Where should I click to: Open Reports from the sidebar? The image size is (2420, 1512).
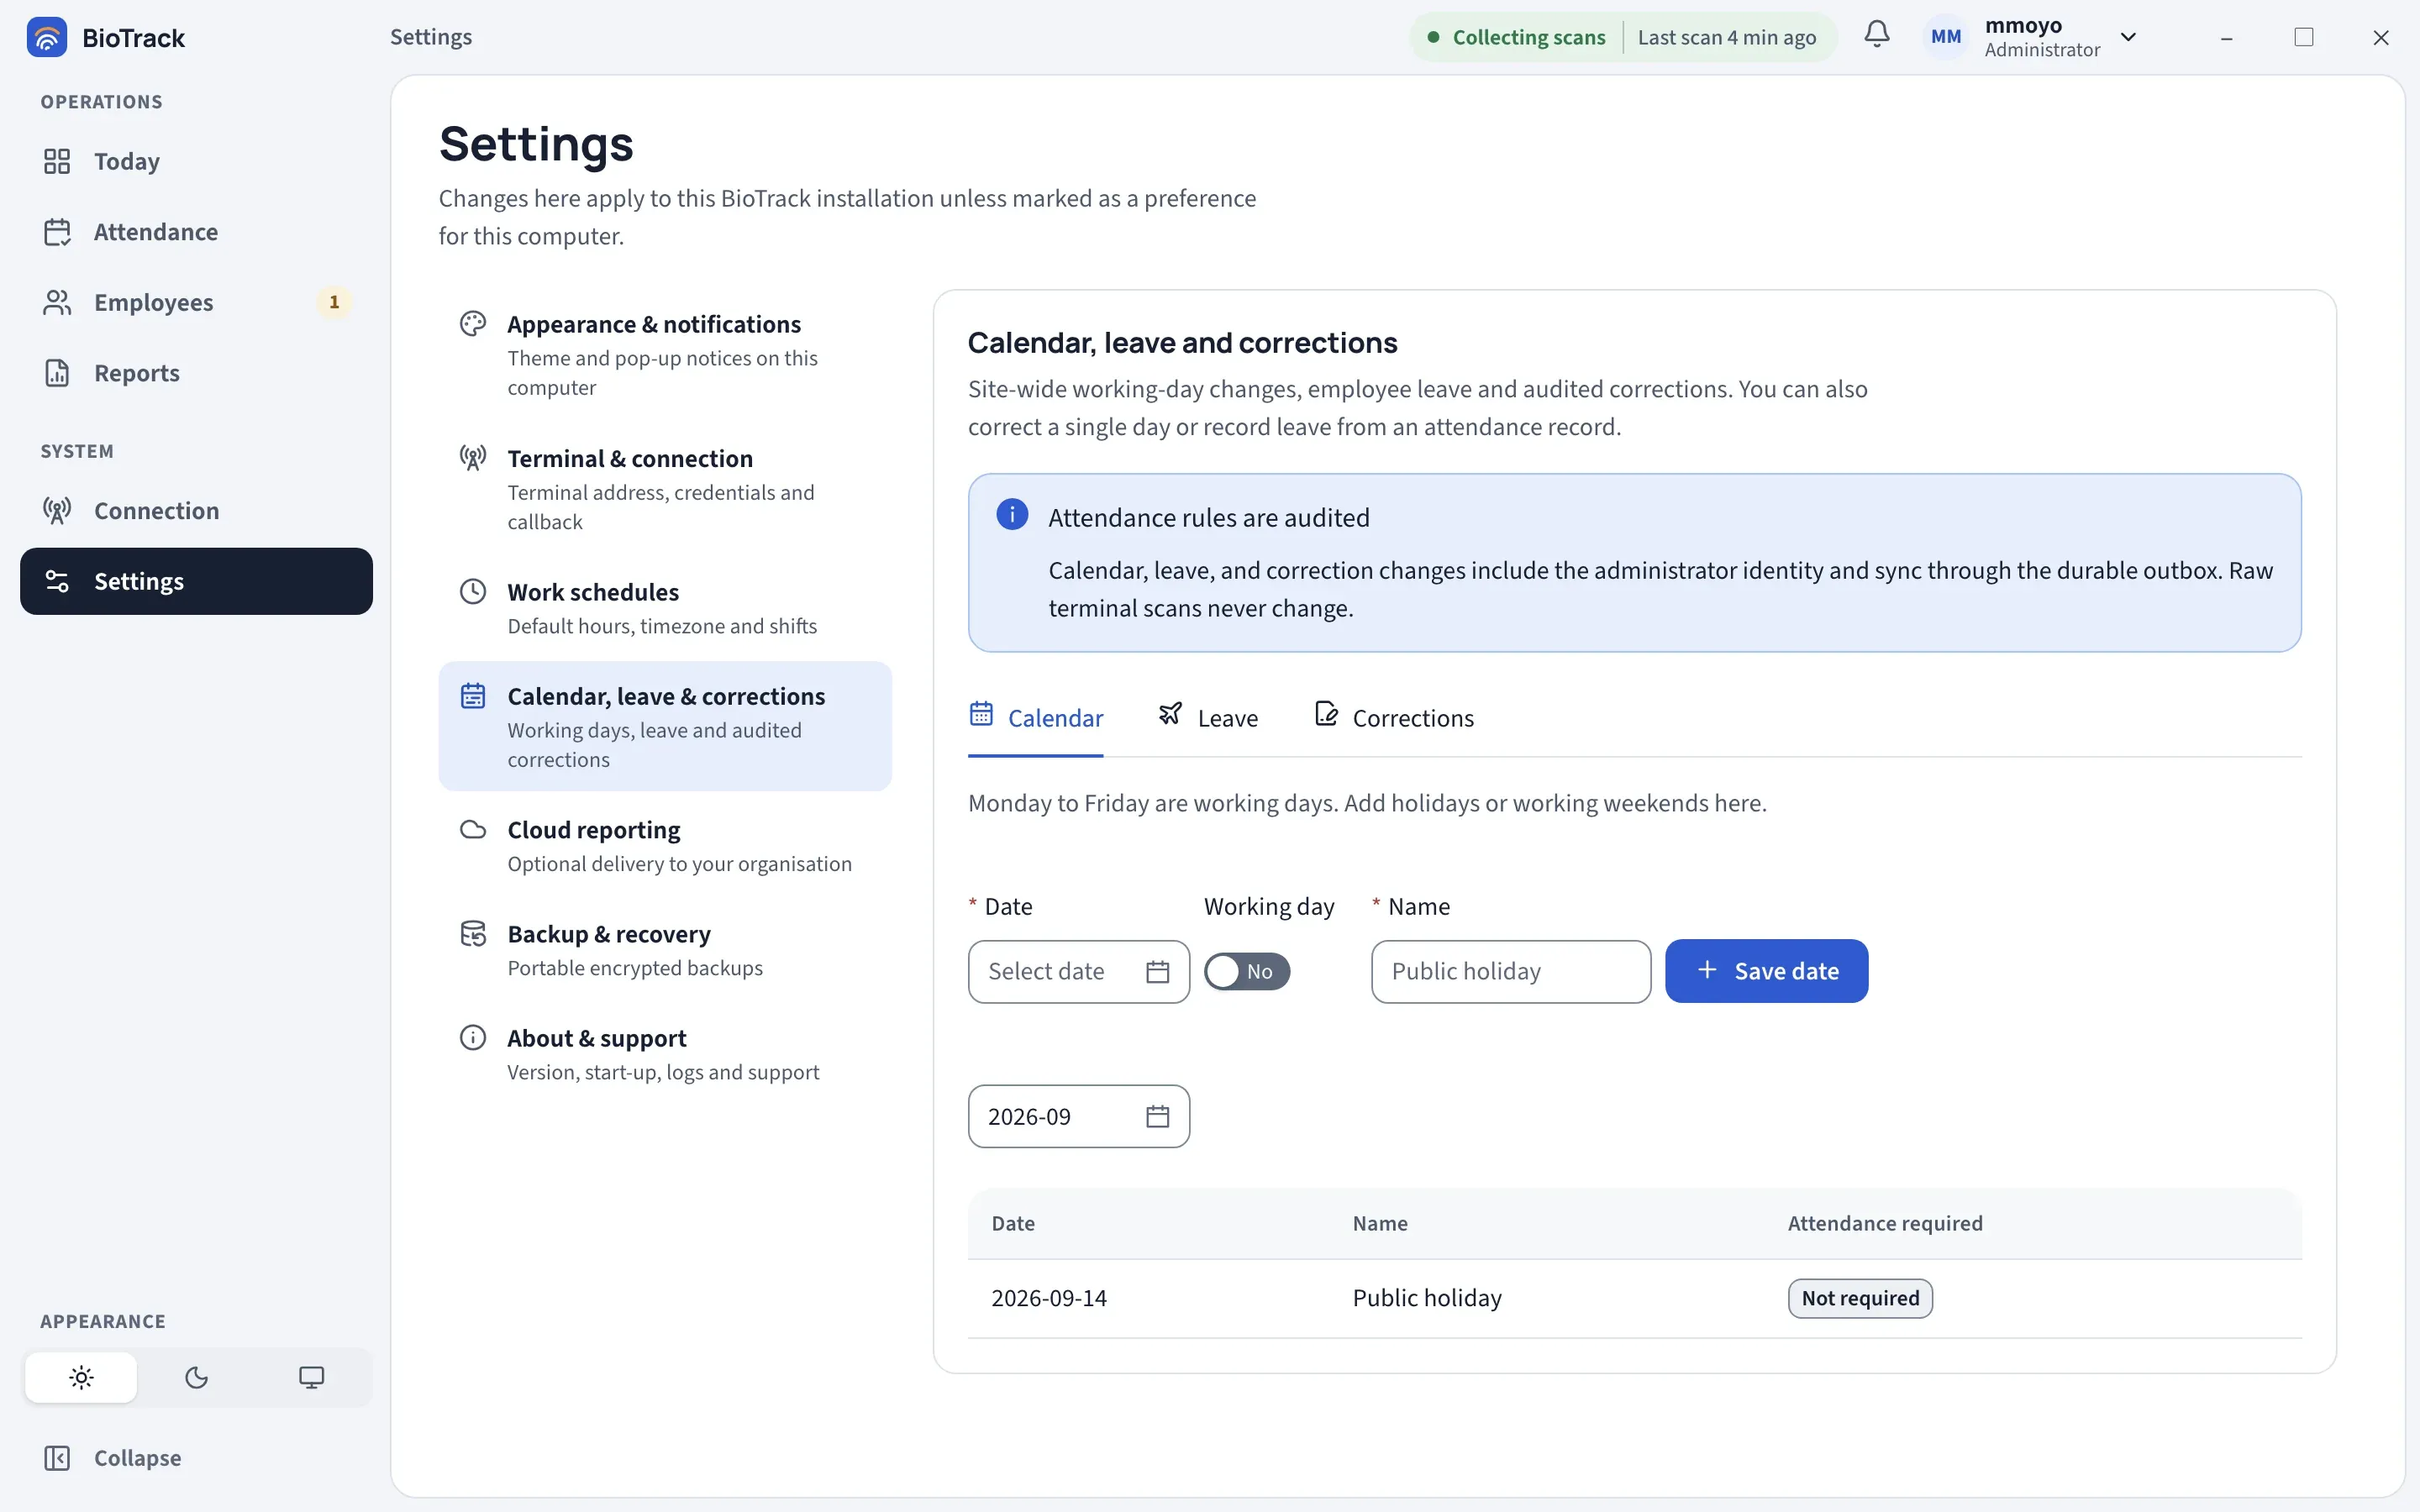[196, 373]
